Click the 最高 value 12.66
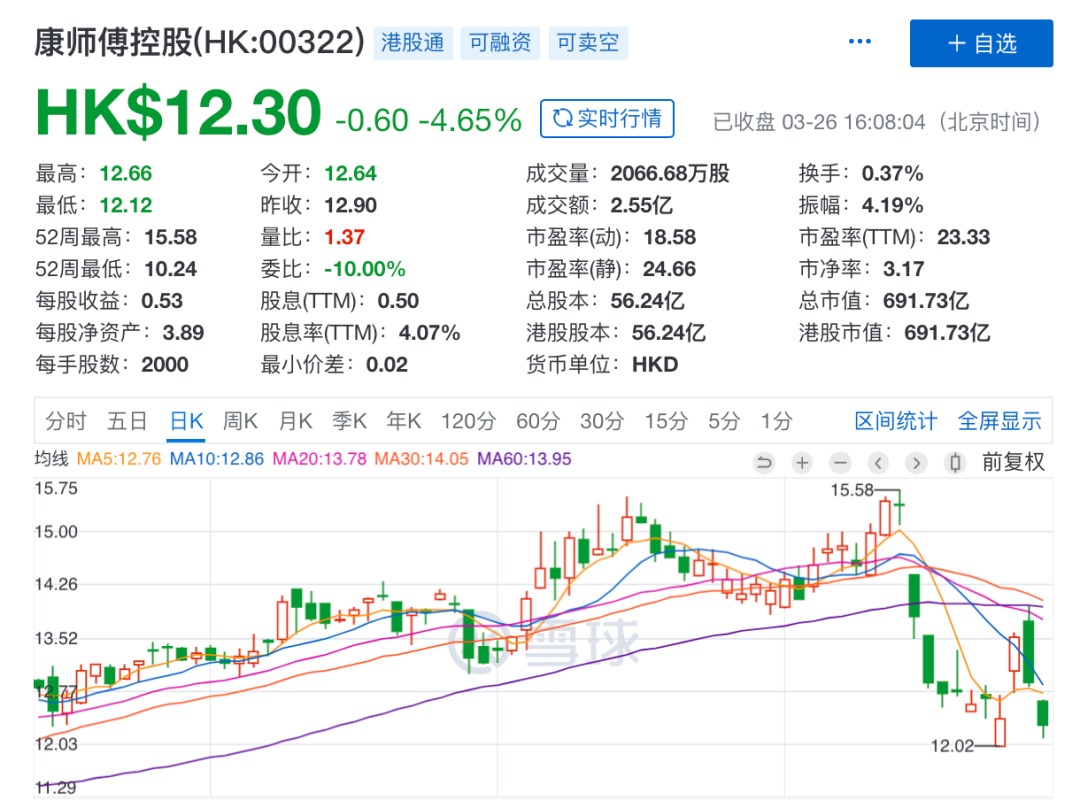Screen dimensions: 1080x800 coord(125,173)
